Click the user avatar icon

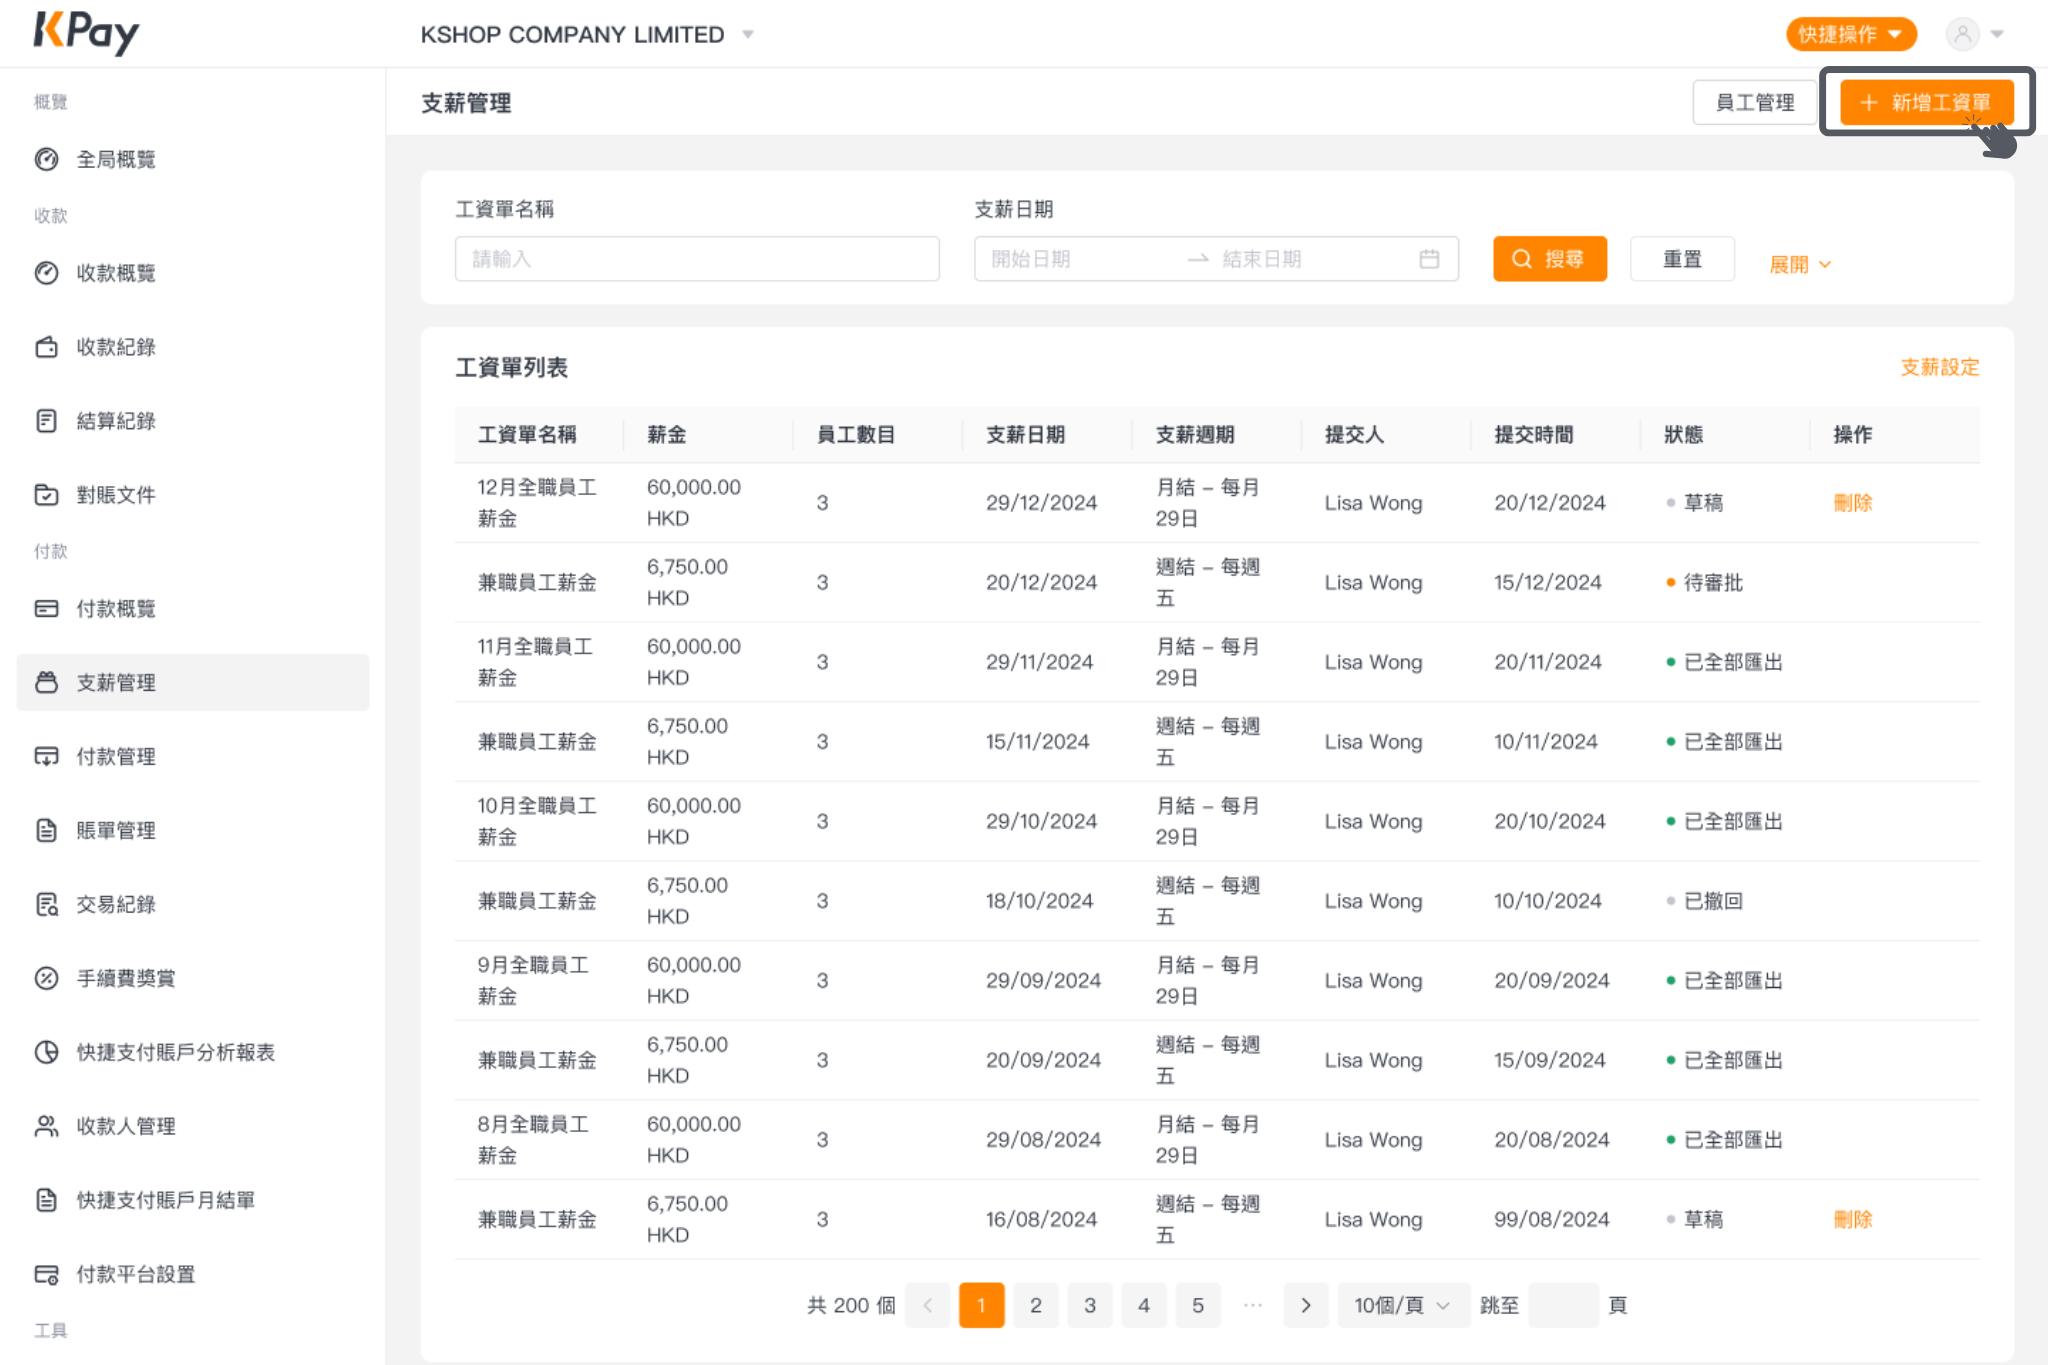point(1963,34)
